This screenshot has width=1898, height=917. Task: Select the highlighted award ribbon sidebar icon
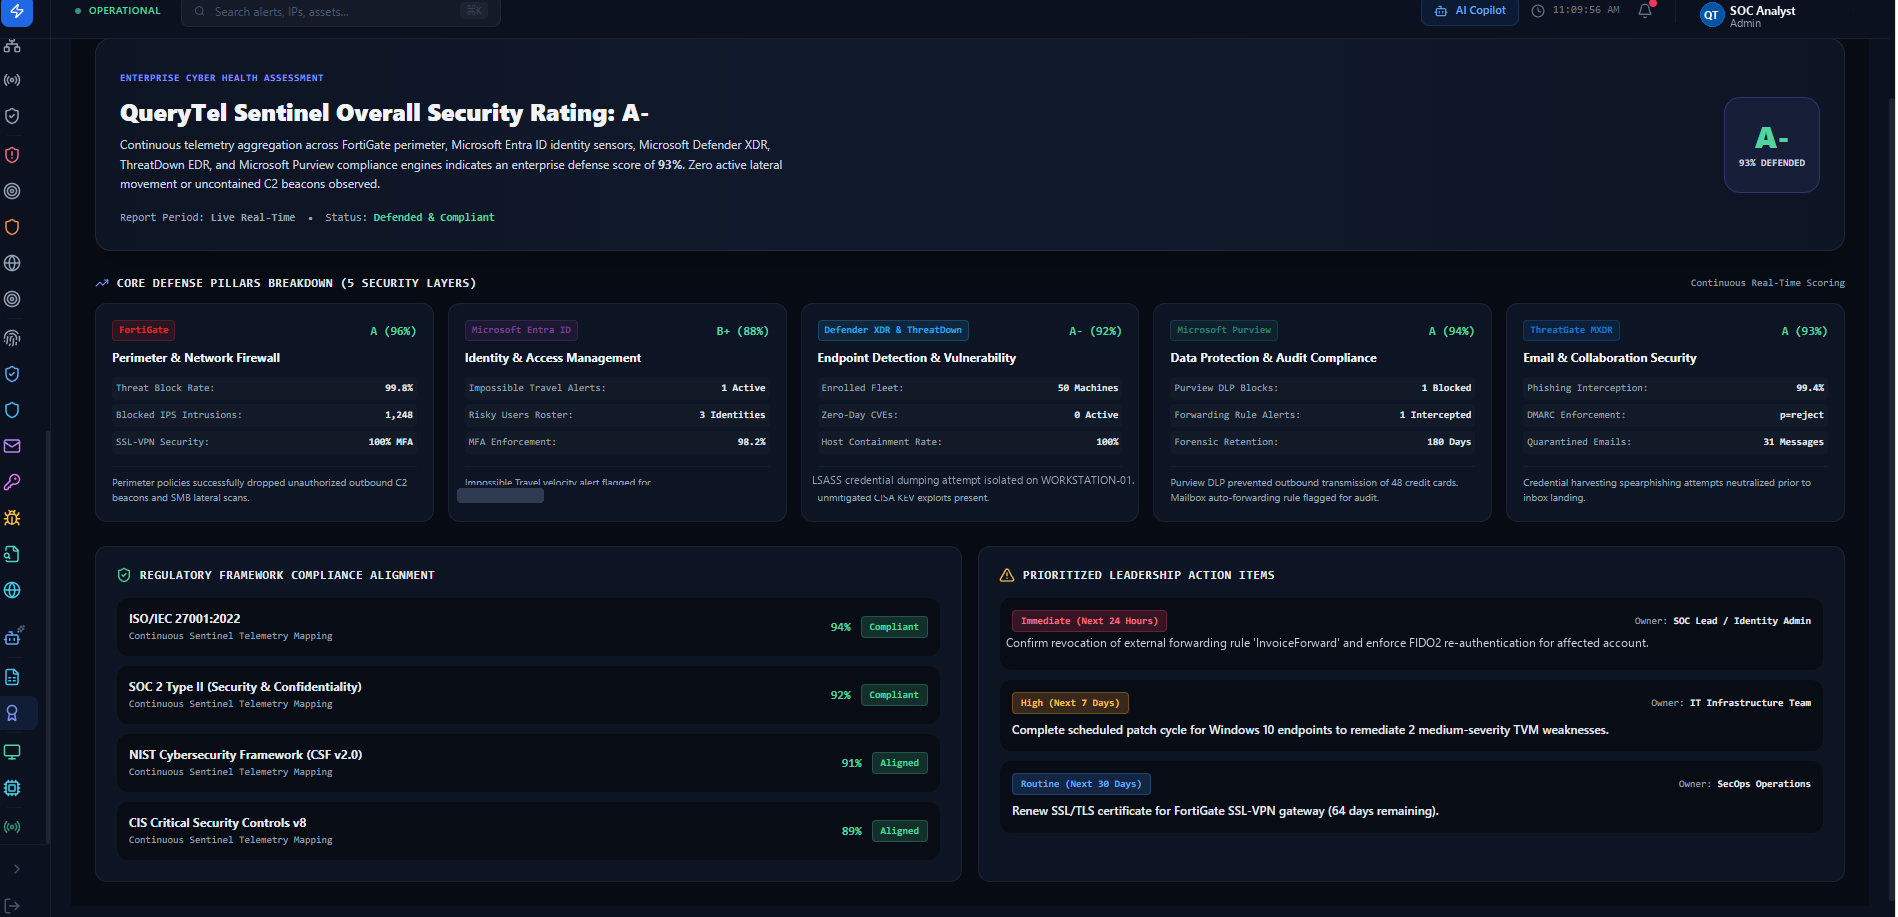pyautogui.click(x=12, y=713)
